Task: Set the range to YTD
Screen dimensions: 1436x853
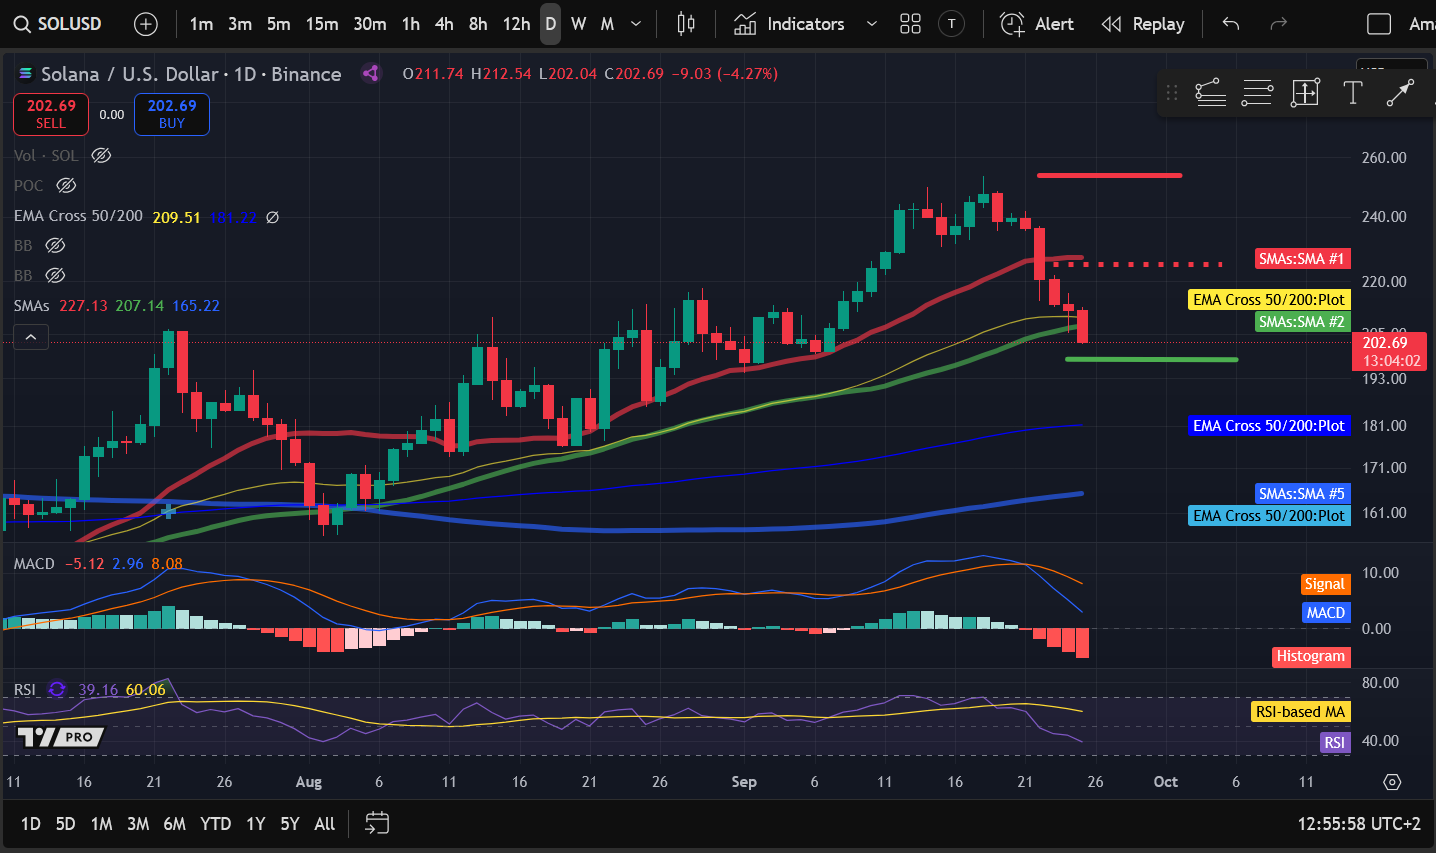Action: pyautogui.click(x=215, y=824)
